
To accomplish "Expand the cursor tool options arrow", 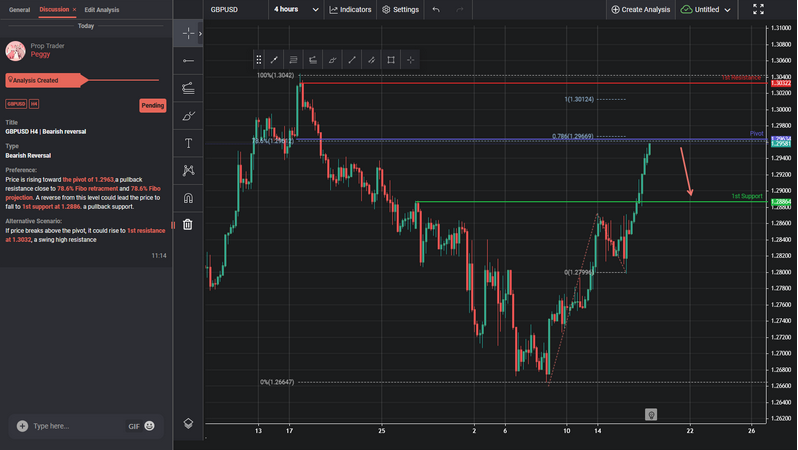I will pos(201,34).
